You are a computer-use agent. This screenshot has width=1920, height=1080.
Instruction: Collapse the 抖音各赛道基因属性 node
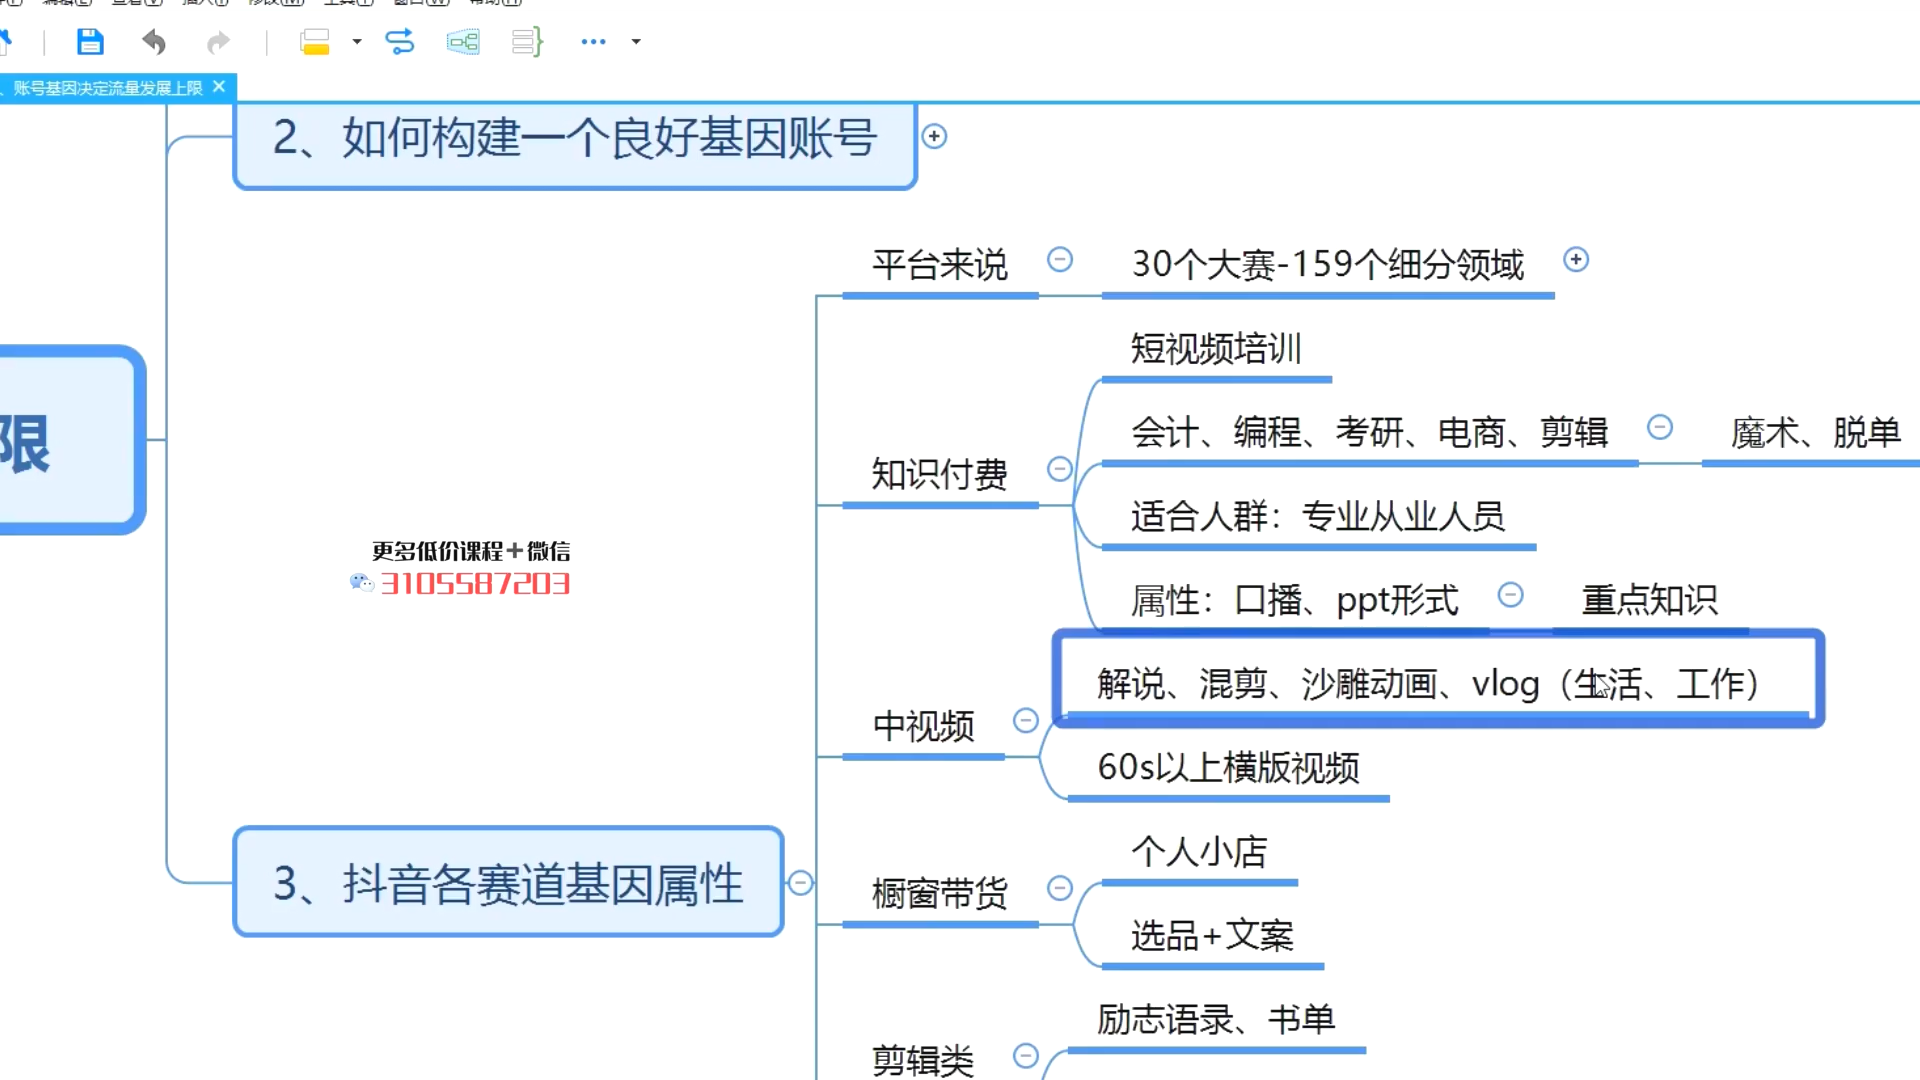click(800, 883)
